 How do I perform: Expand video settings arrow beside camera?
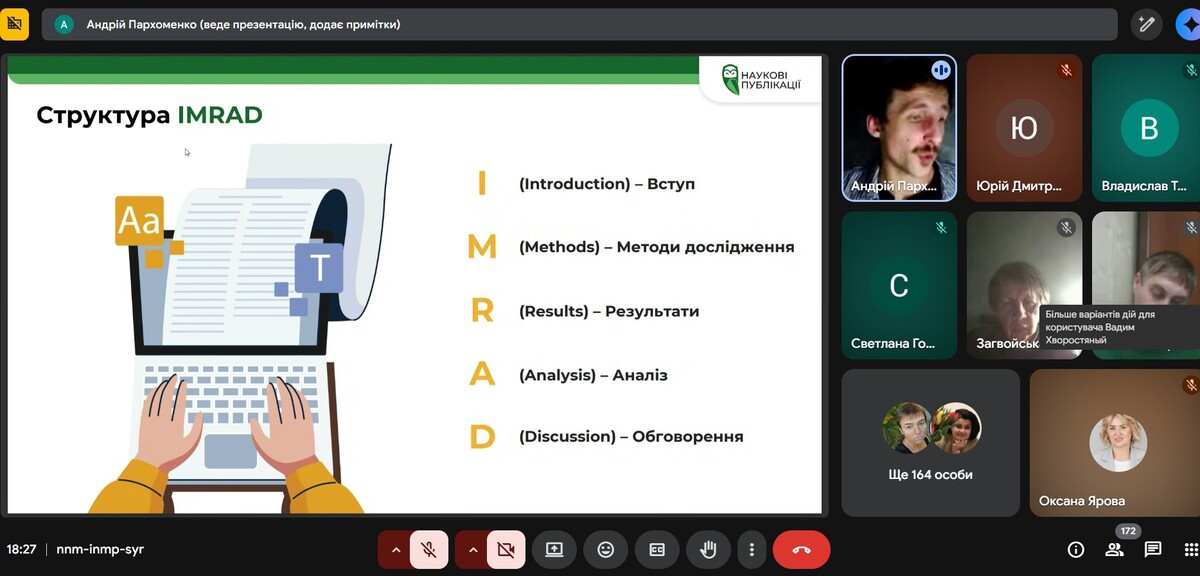[x=472, y=549]
